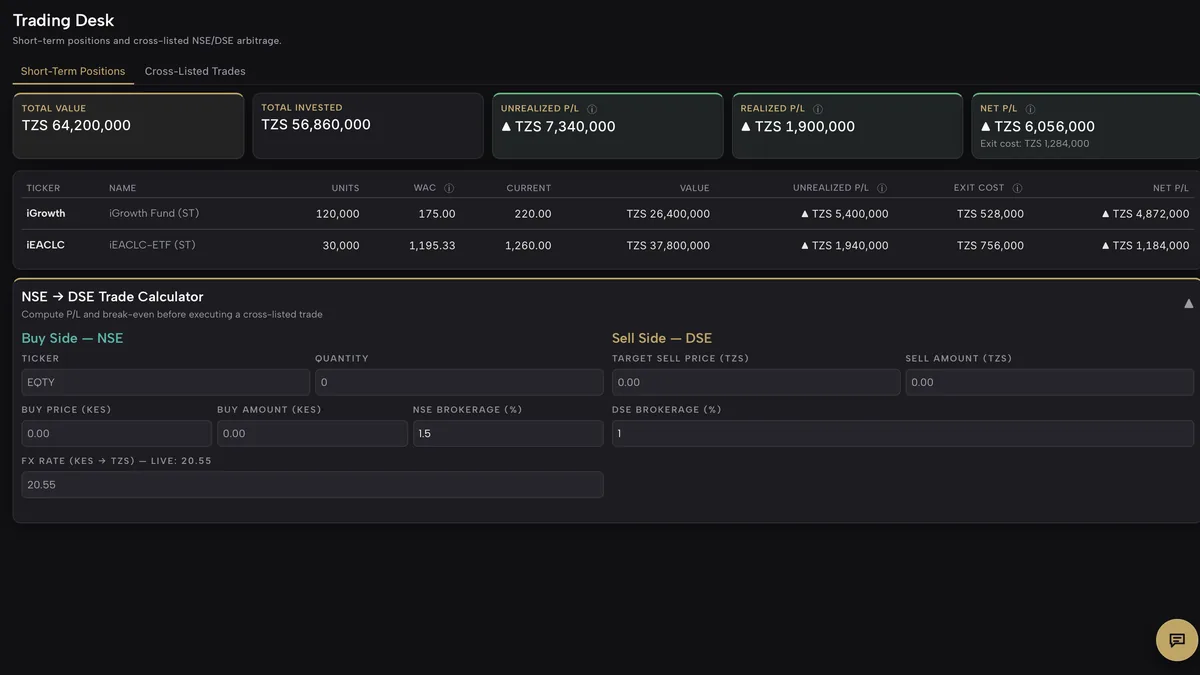Click the Total Invested card amount
This screenshot has width=1200, height=675.
pyautogui.click(x=316, y=125)
